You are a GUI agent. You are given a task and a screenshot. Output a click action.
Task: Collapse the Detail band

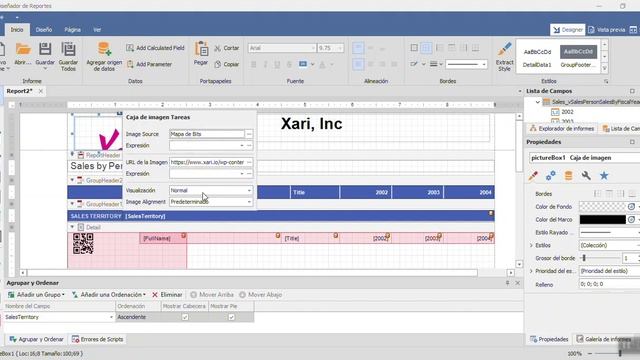[x=72, y=227]
